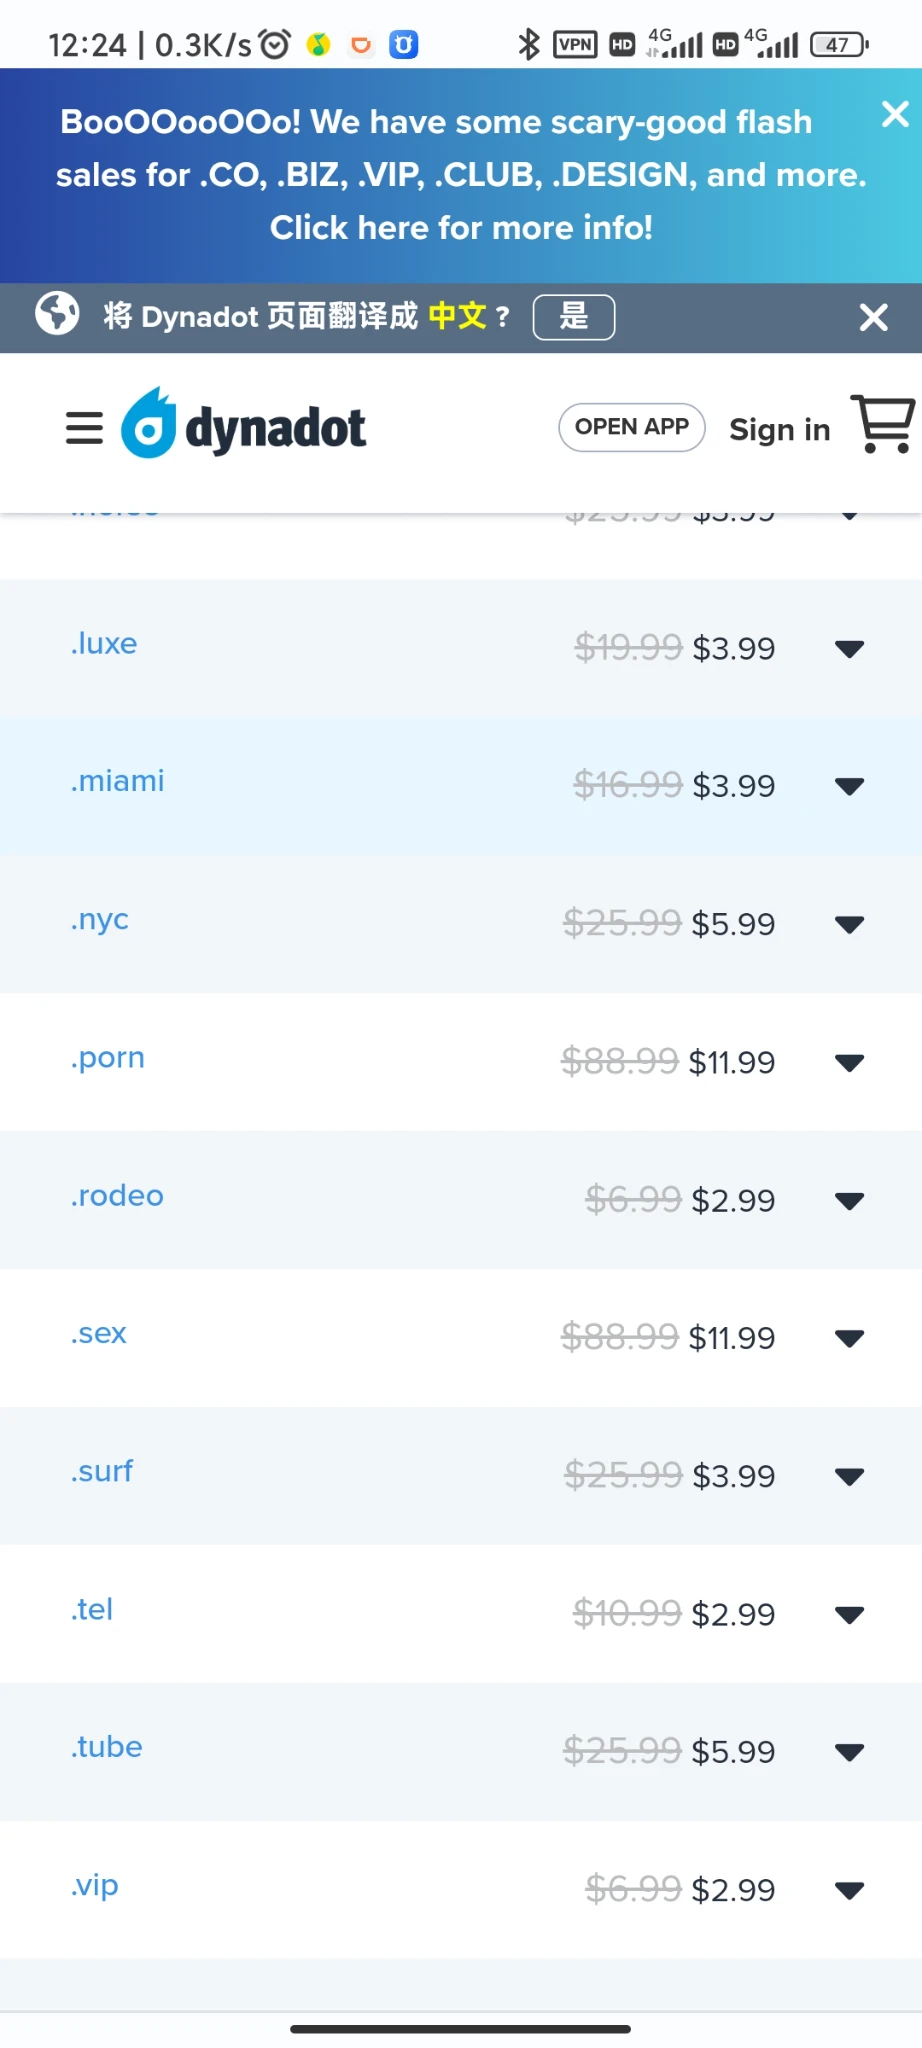Tap the VPN status indicator
This screenshot has height=2048, width=922.
575,44
